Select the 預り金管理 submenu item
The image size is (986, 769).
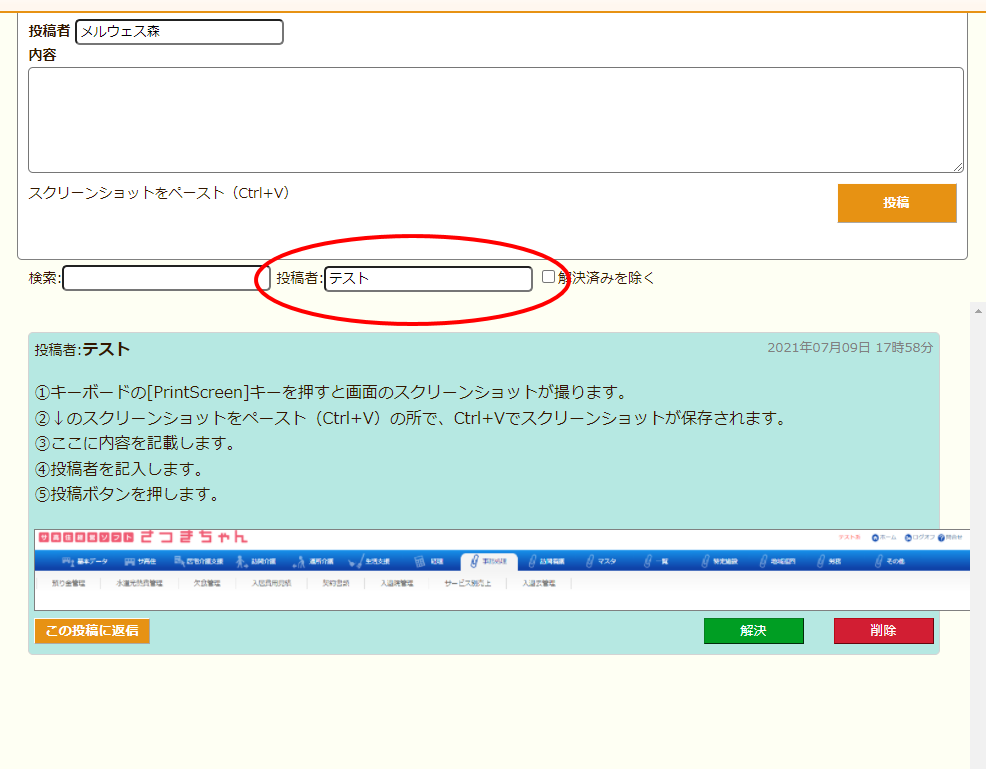(x=68, y=583)
